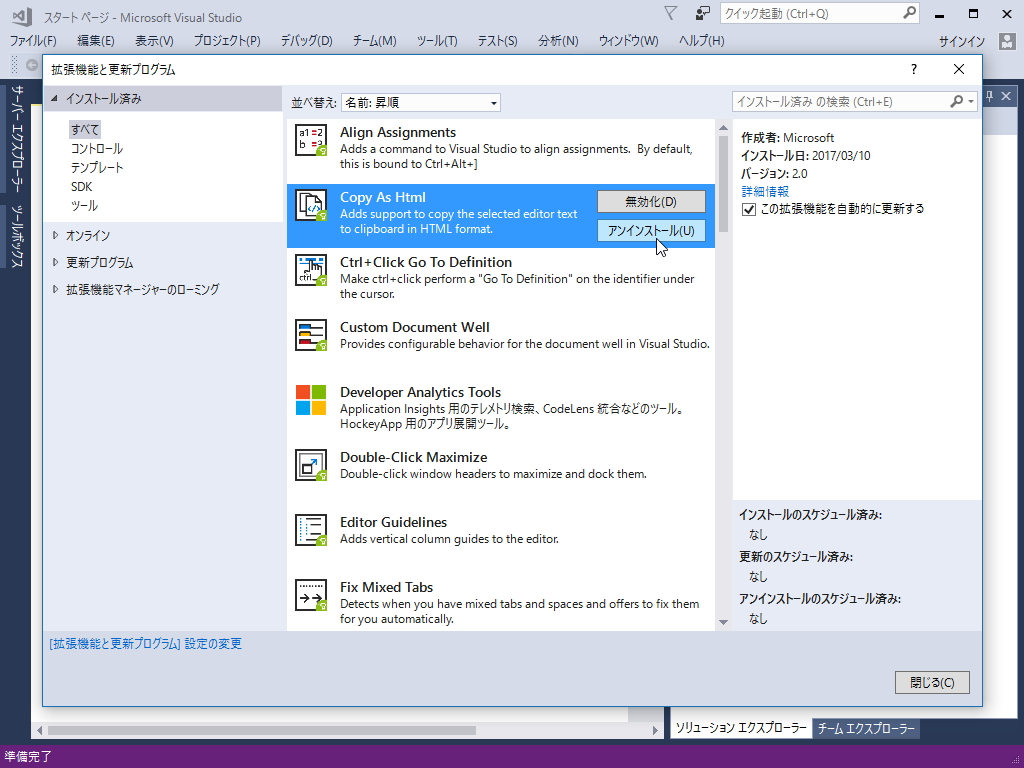The height and width of the screenshot is (768, 1024).
Task: Click the quick launch search magnifier icon
Action: (x=909, y=13)
